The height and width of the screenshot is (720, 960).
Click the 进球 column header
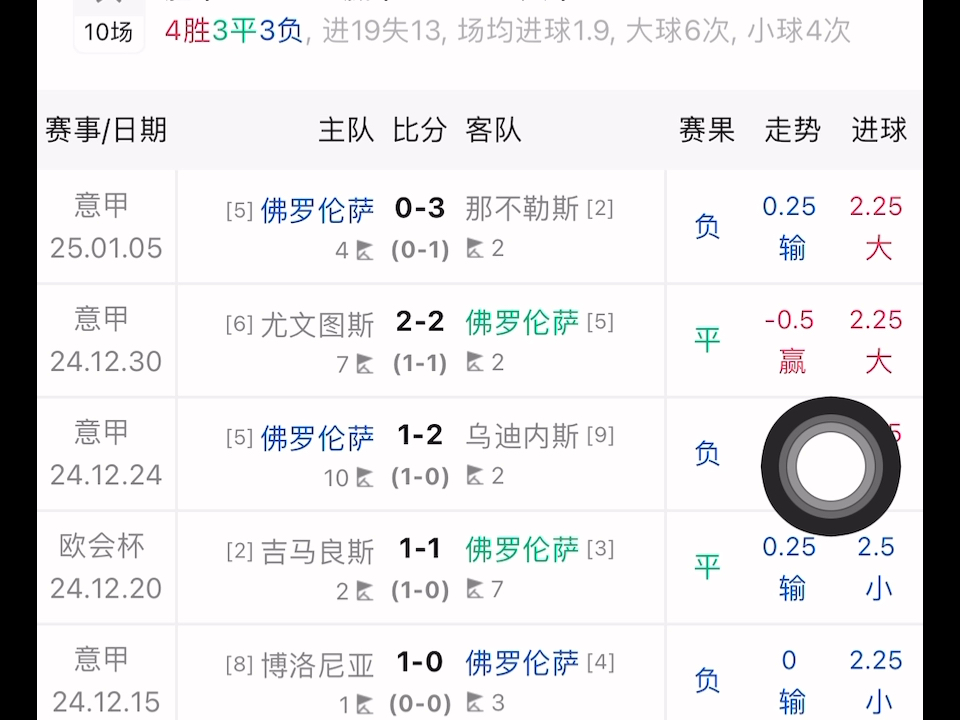pyautogui.click(x=878, y=130)
